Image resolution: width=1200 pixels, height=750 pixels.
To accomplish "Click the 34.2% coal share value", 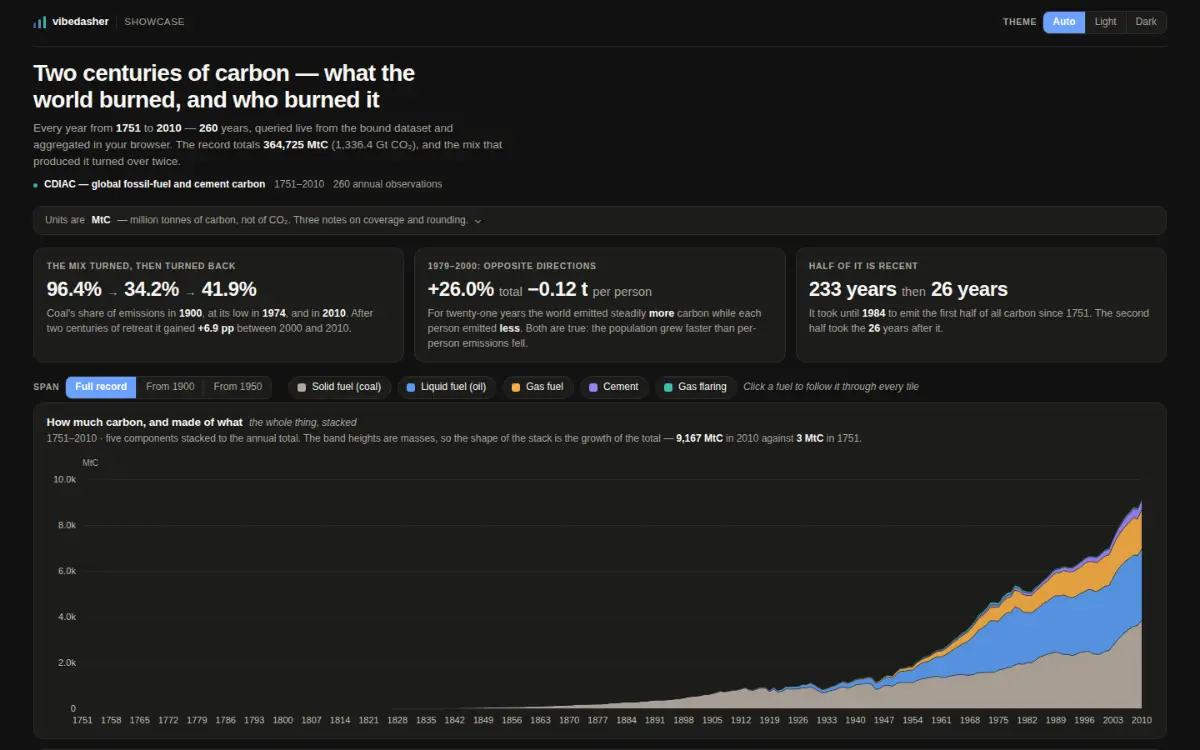I will click(x=151, y=290).
